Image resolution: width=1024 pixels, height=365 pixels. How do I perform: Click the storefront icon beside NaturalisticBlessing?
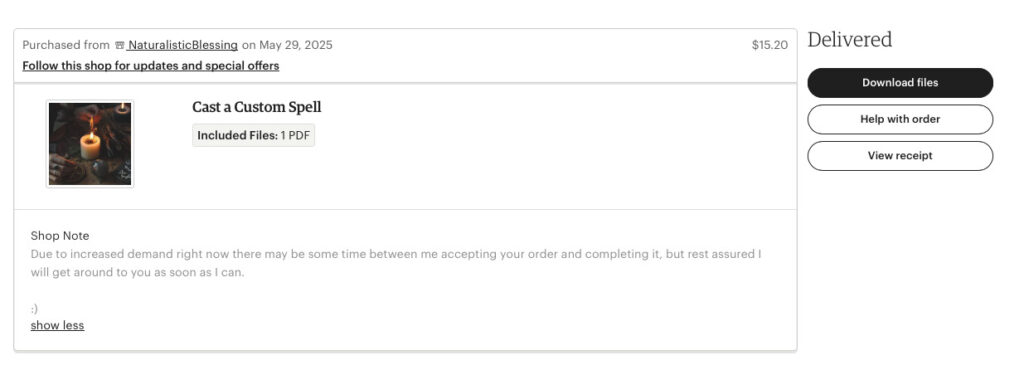coord(120,46)
